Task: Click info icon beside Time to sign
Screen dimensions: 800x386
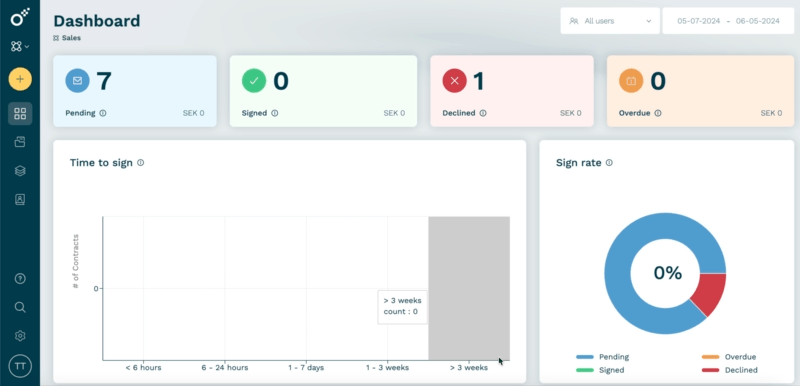Action: (141, 163)
